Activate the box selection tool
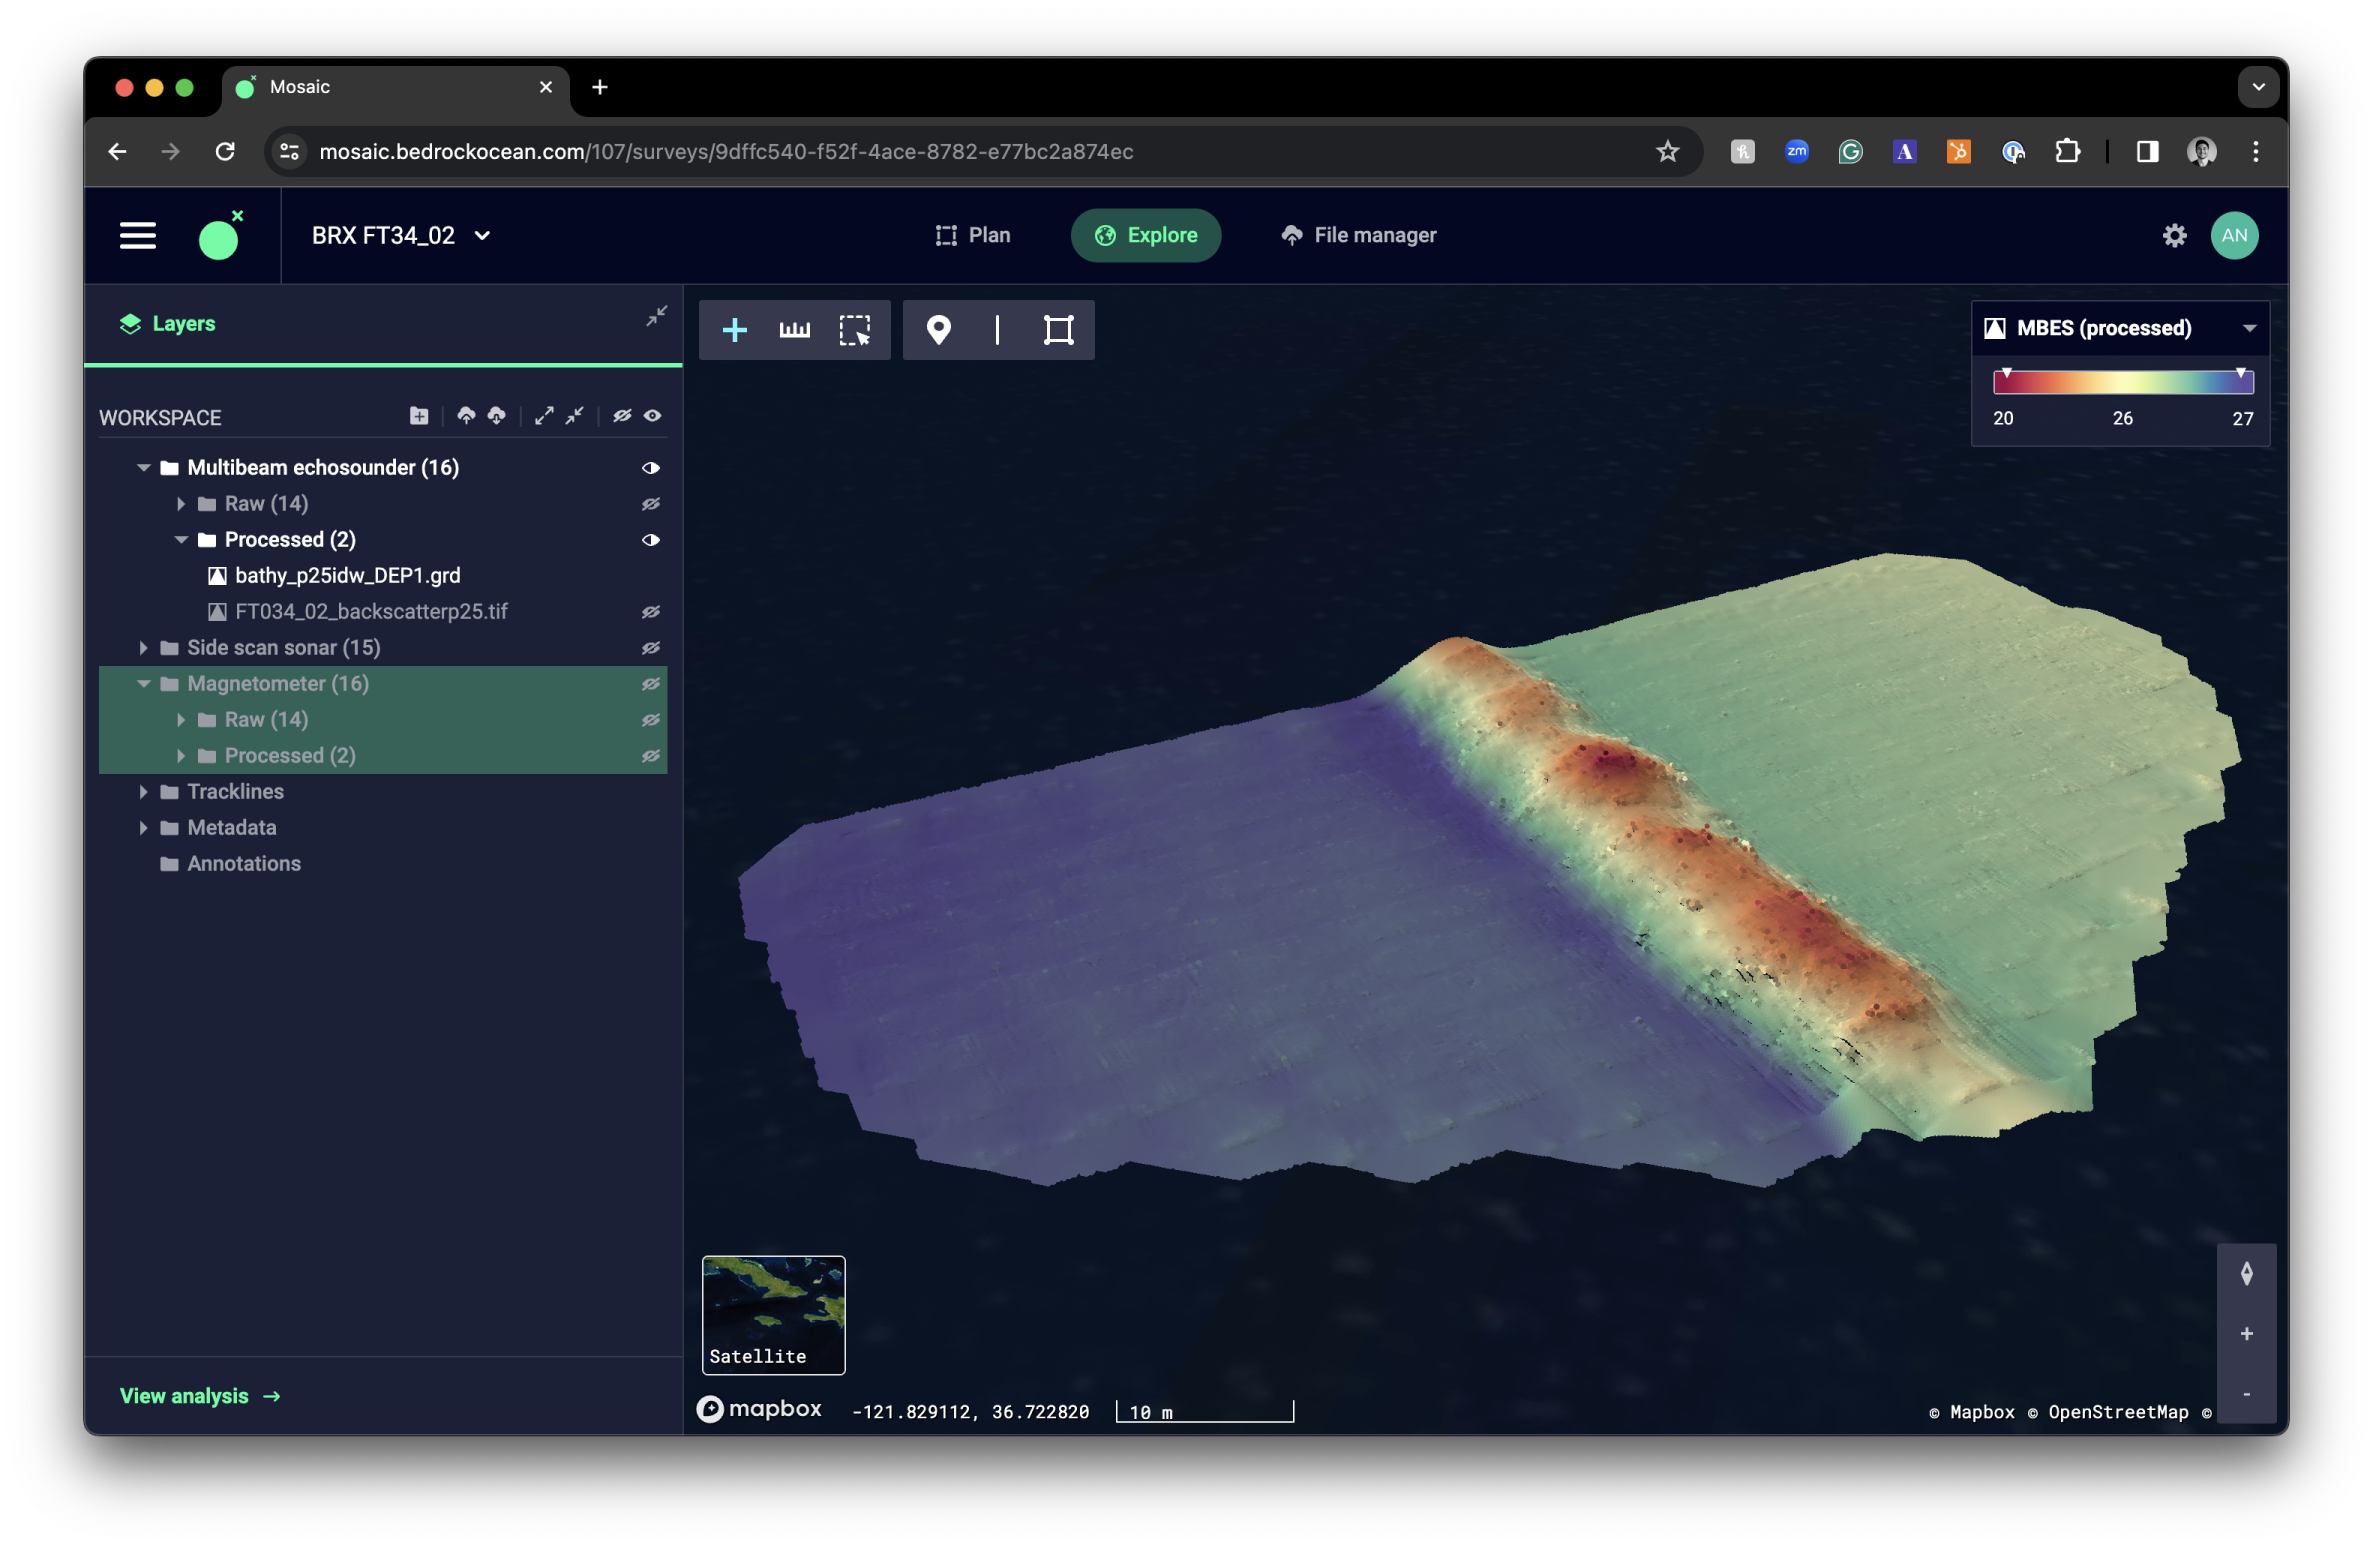Image resolution: width=2373 pixels, height=1547 pixels. point(854,330)
